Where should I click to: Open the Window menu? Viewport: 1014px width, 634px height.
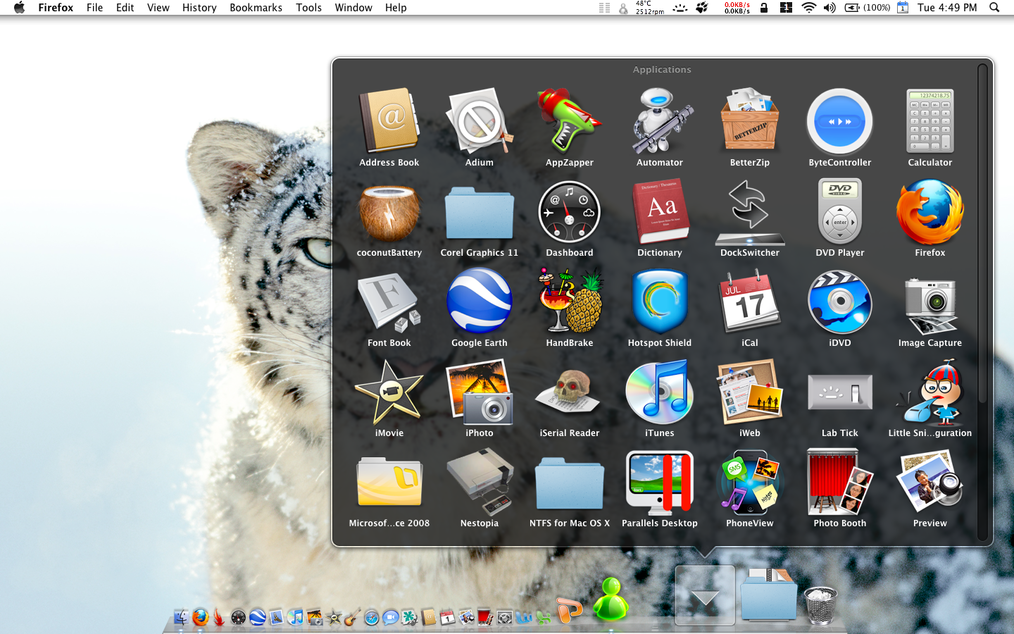[353, 8]
